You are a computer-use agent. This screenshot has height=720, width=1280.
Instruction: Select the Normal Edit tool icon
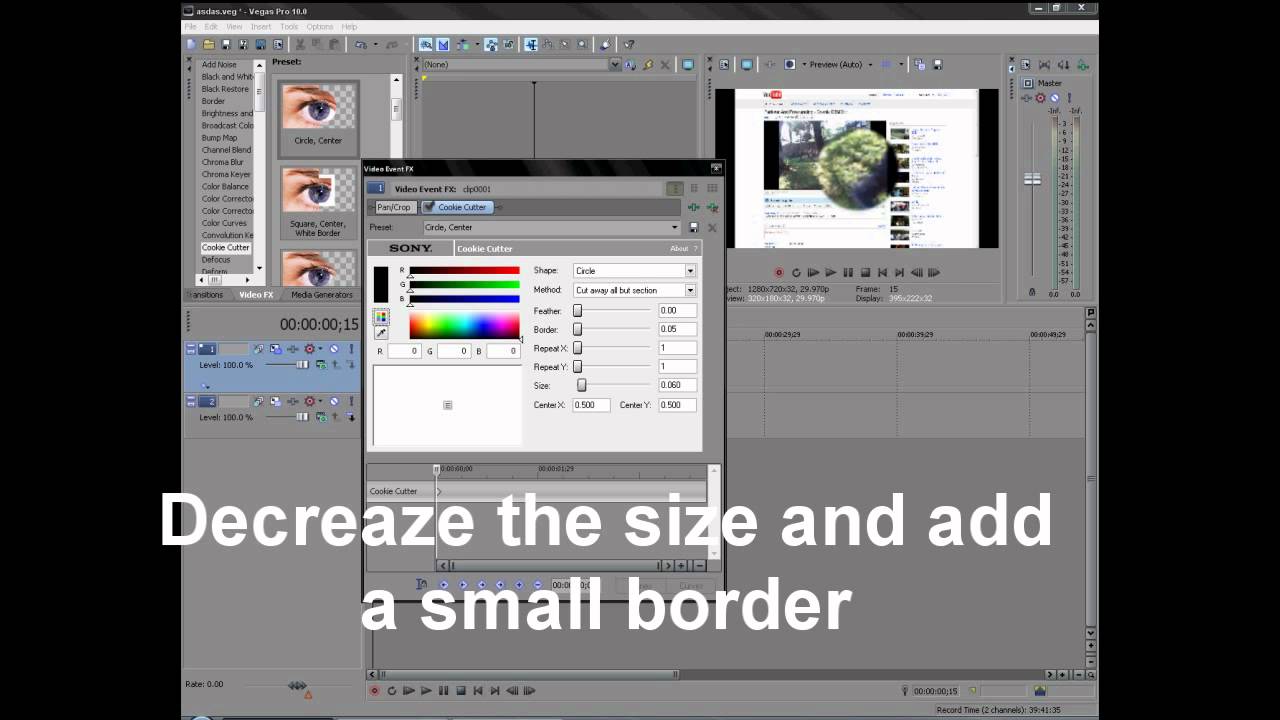click(x=530, y=45)
